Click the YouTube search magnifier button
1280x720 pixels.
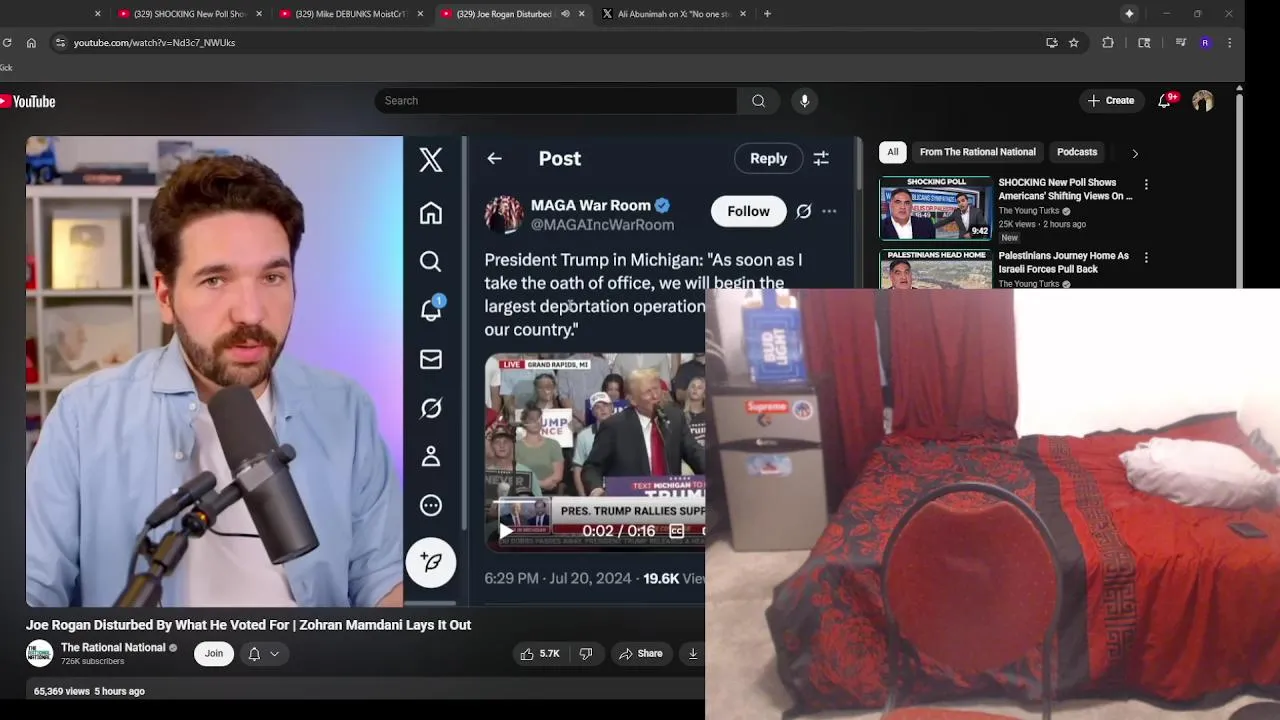point(758,101)
